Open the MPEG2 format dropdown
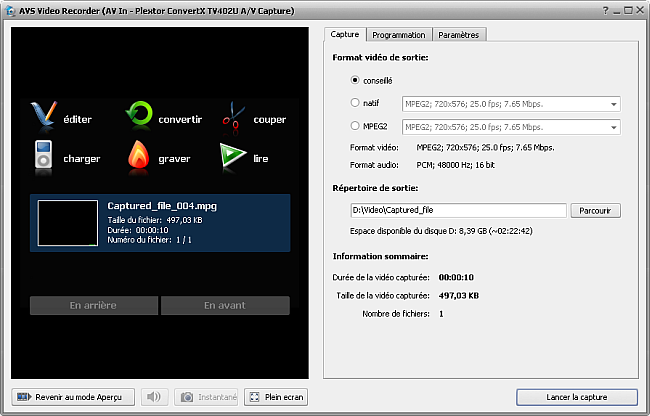The width and height of the screenshot is (650, 416). click(511, 127)
